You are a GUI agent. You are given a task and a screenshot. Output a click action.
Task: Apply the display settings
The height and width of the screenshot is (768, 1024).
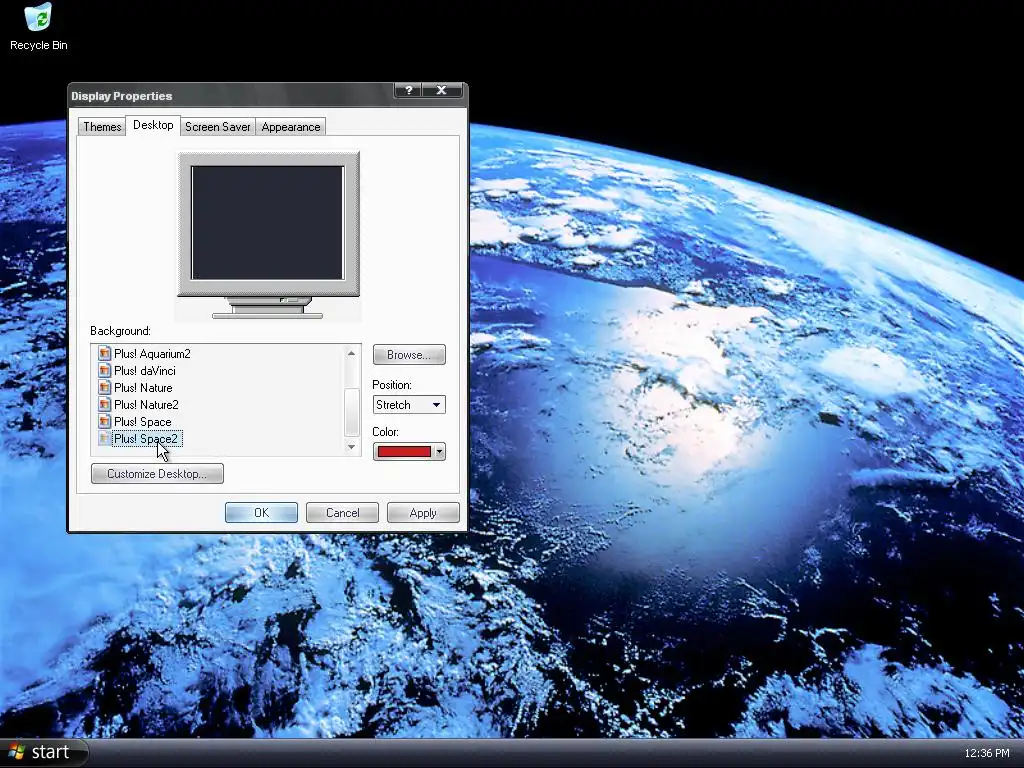423,513
